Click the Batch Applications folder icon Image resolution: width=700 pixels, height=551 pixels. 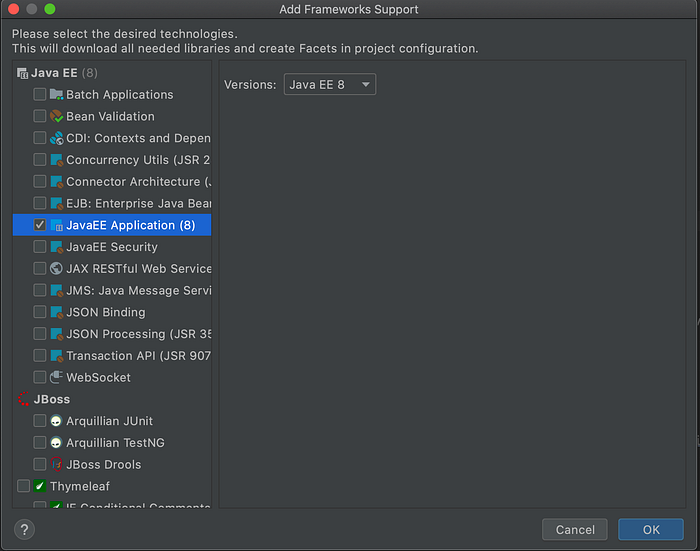pos(56,94)
